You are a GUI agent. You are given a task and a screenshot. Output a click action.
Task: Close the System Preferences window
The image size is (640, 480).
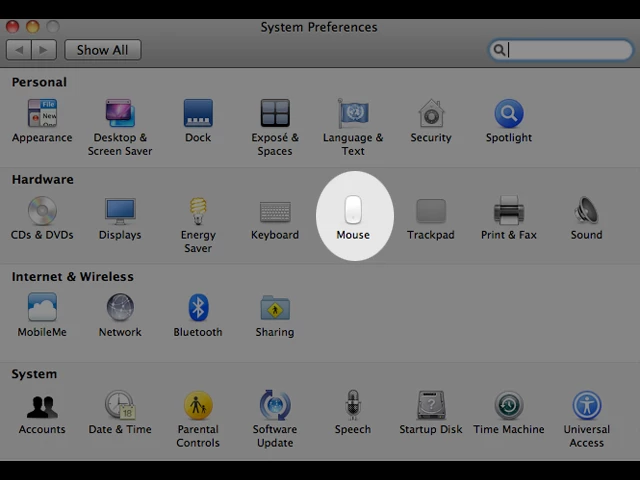coord(13,27)
